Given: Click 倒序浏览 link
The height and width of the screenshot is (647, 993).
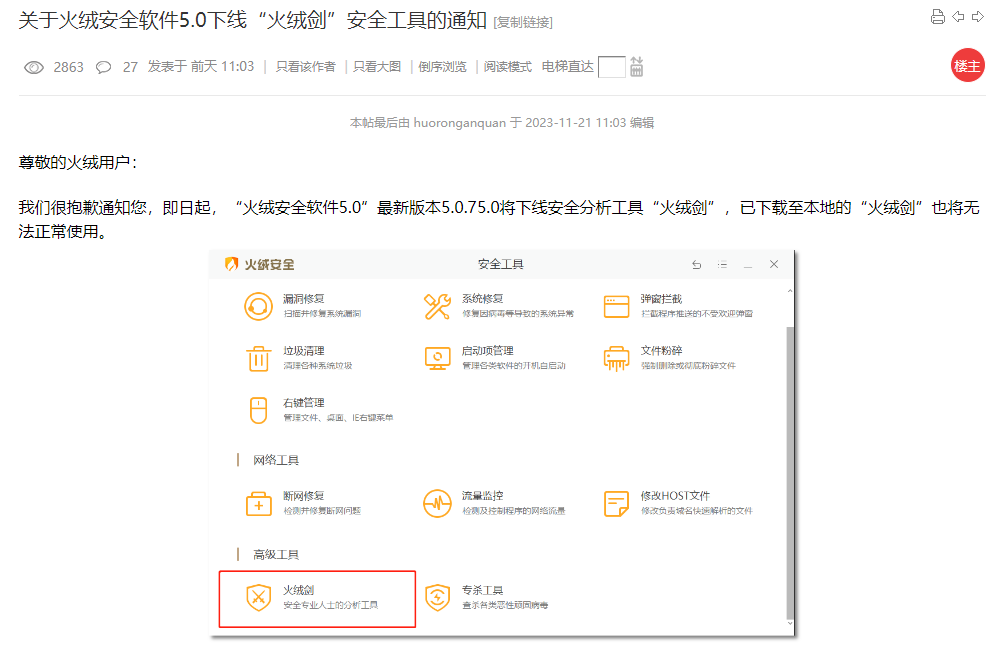Looking at the screenshot, I should [442, 66].
